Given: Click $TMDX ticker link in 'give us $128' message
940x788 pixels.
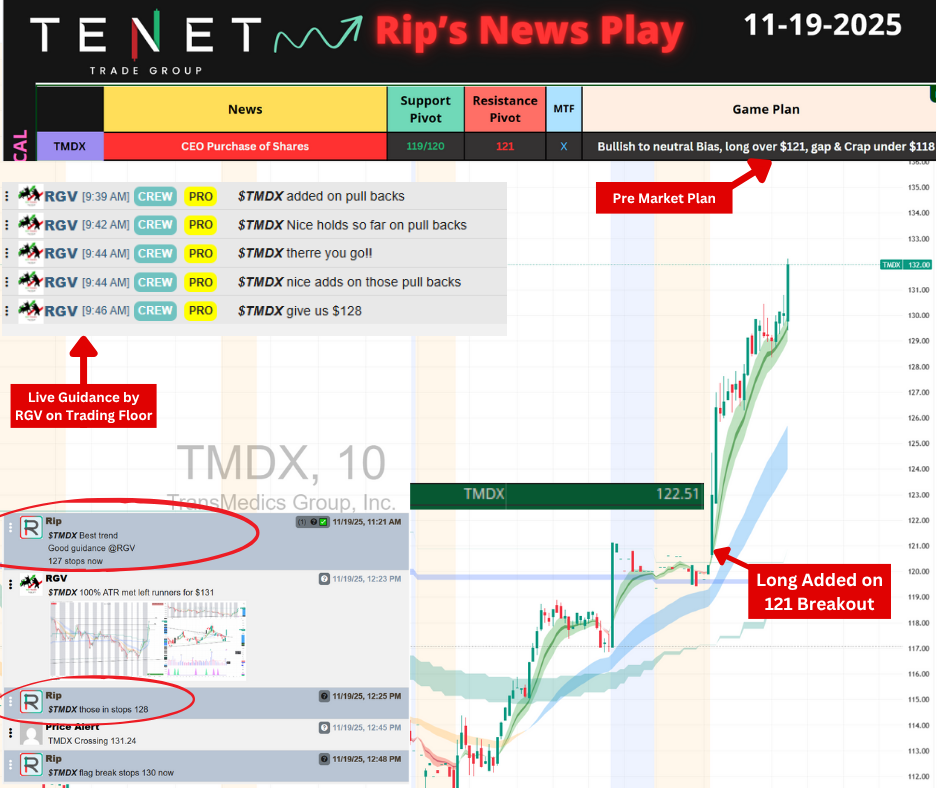Looking at the screenshot, I should pos(261,311).
